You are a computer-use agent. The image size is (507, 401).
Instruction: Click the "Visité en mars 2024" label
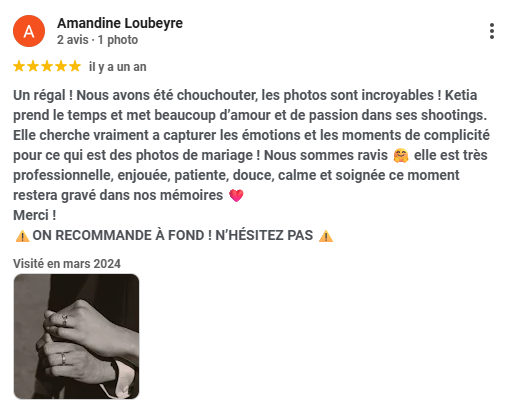[x=67, y=264]
